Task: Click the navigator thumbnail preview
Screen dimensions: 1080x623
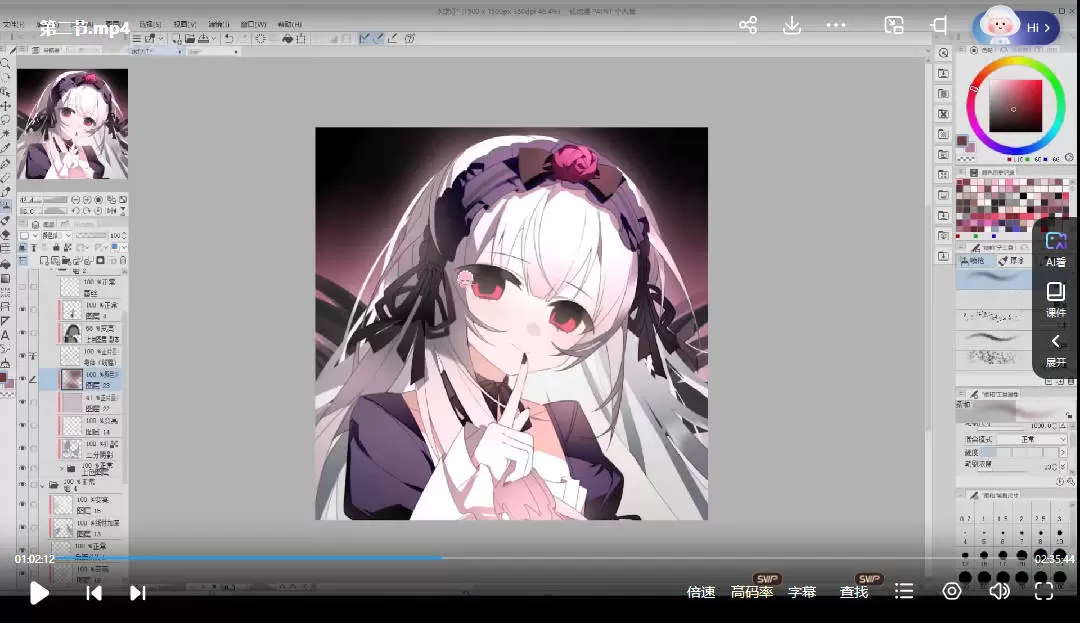Action: tap(72, 124)
